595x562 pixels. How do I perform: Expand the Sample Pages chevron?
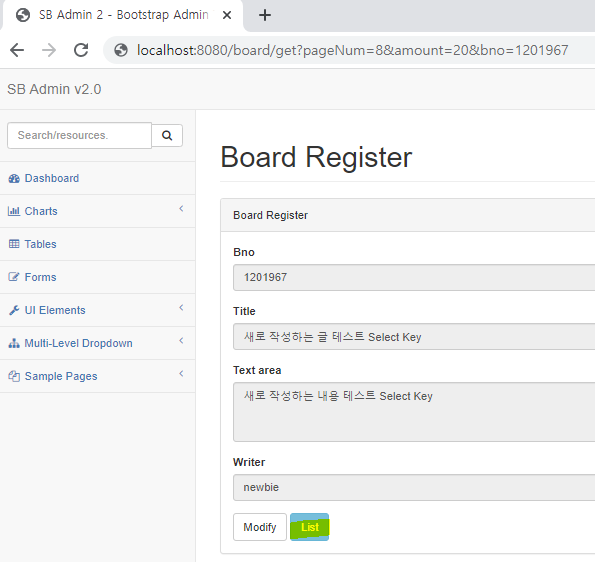(x=181, y=374)
